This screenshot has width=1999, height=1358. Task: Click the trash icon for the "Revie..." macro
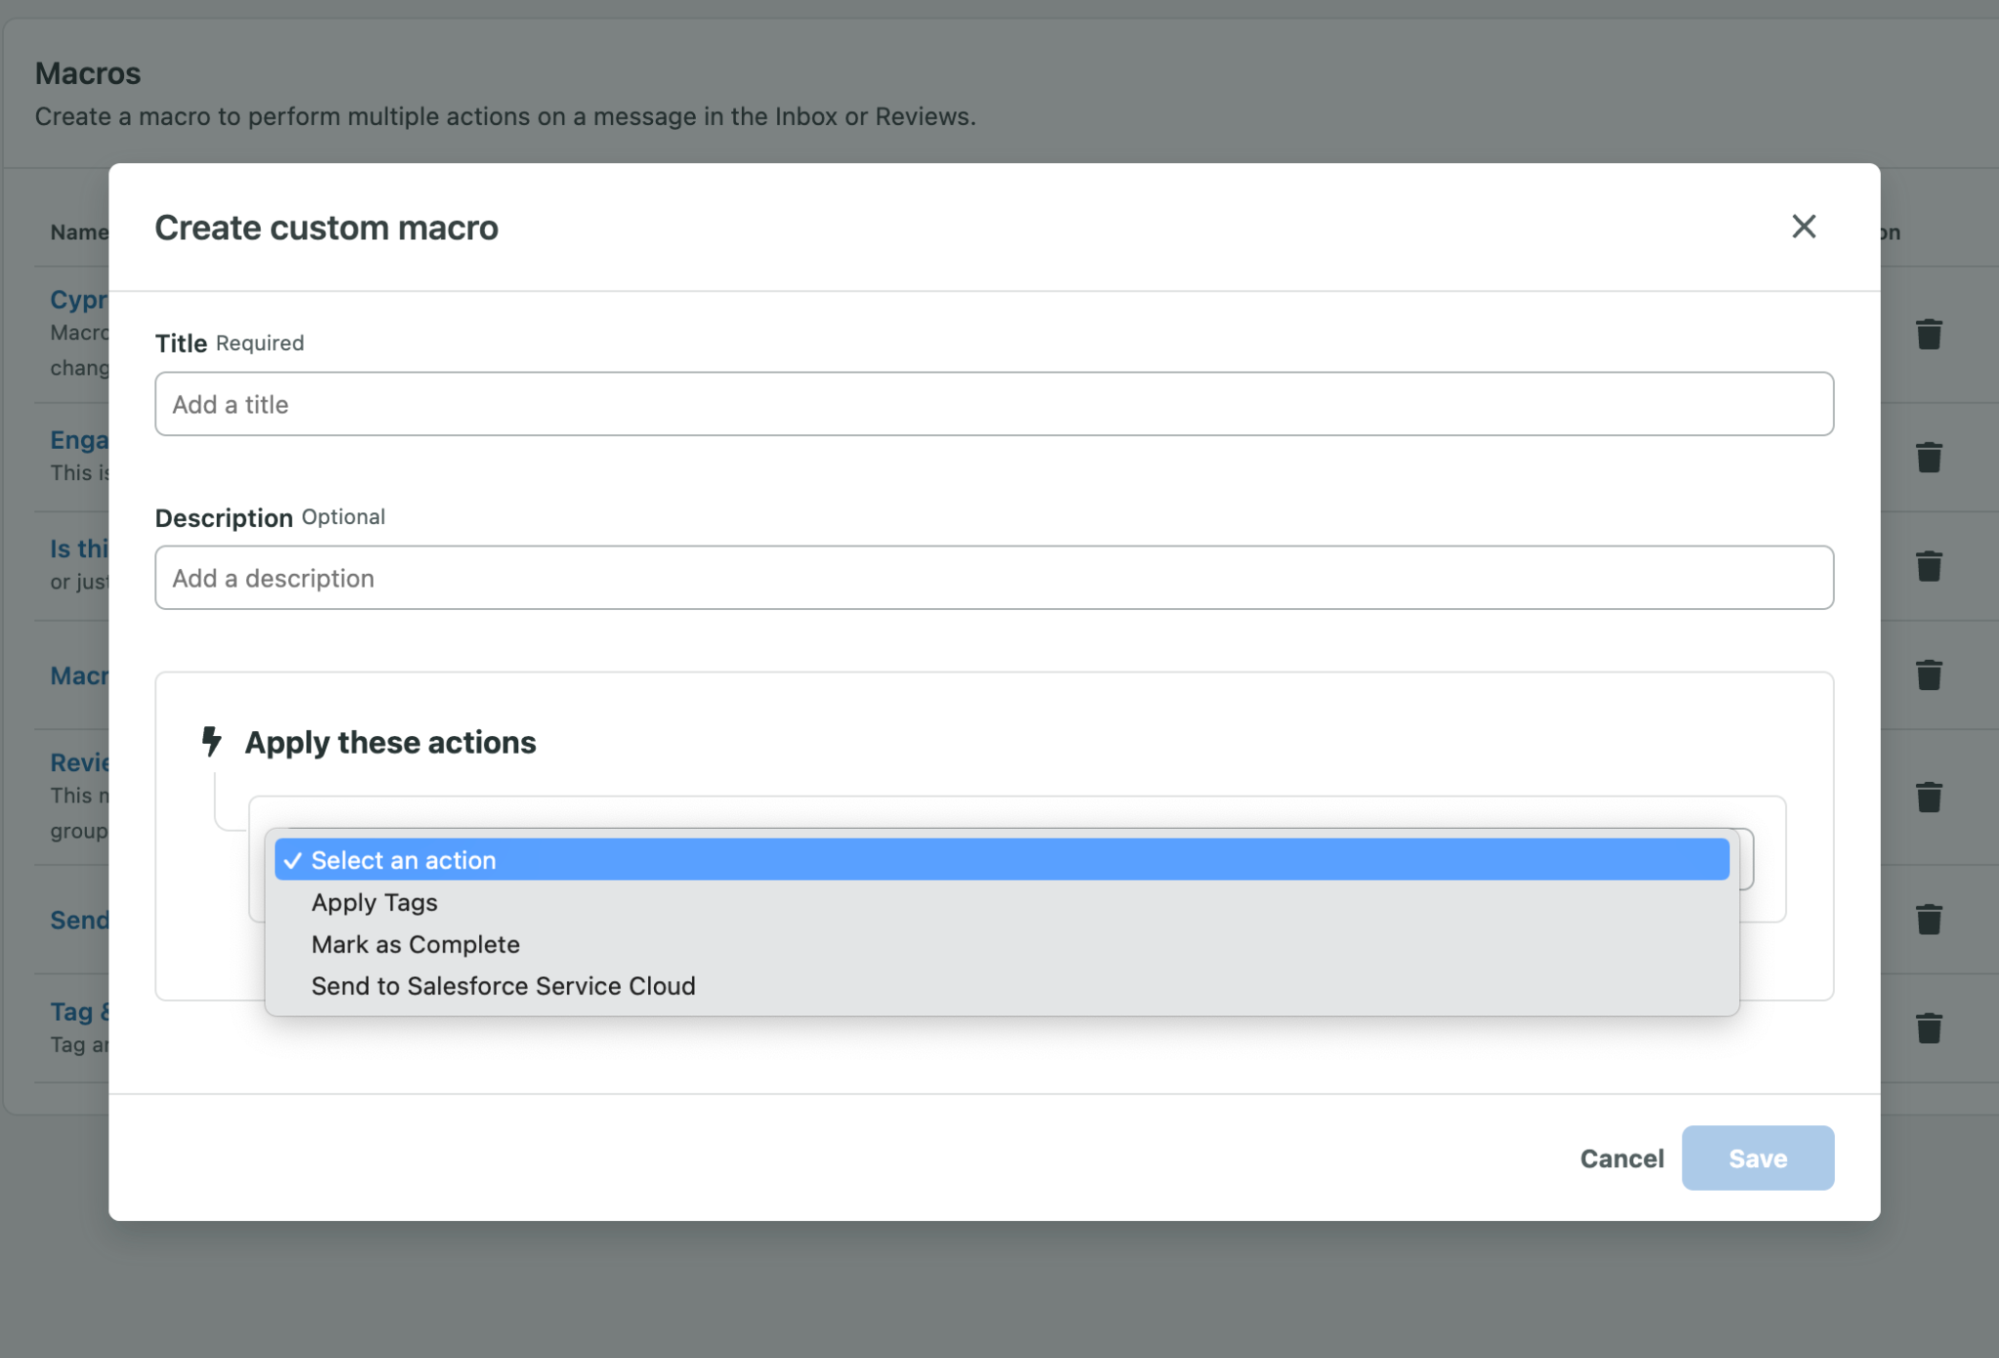1930,797
